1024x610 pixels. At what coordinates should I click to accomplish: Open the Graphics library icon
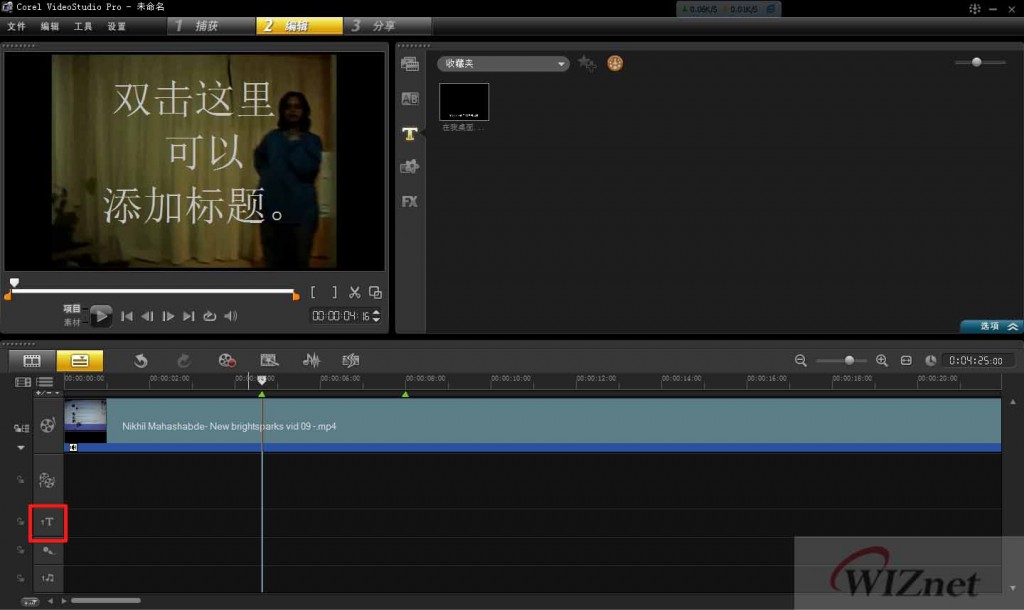point(409,167)
